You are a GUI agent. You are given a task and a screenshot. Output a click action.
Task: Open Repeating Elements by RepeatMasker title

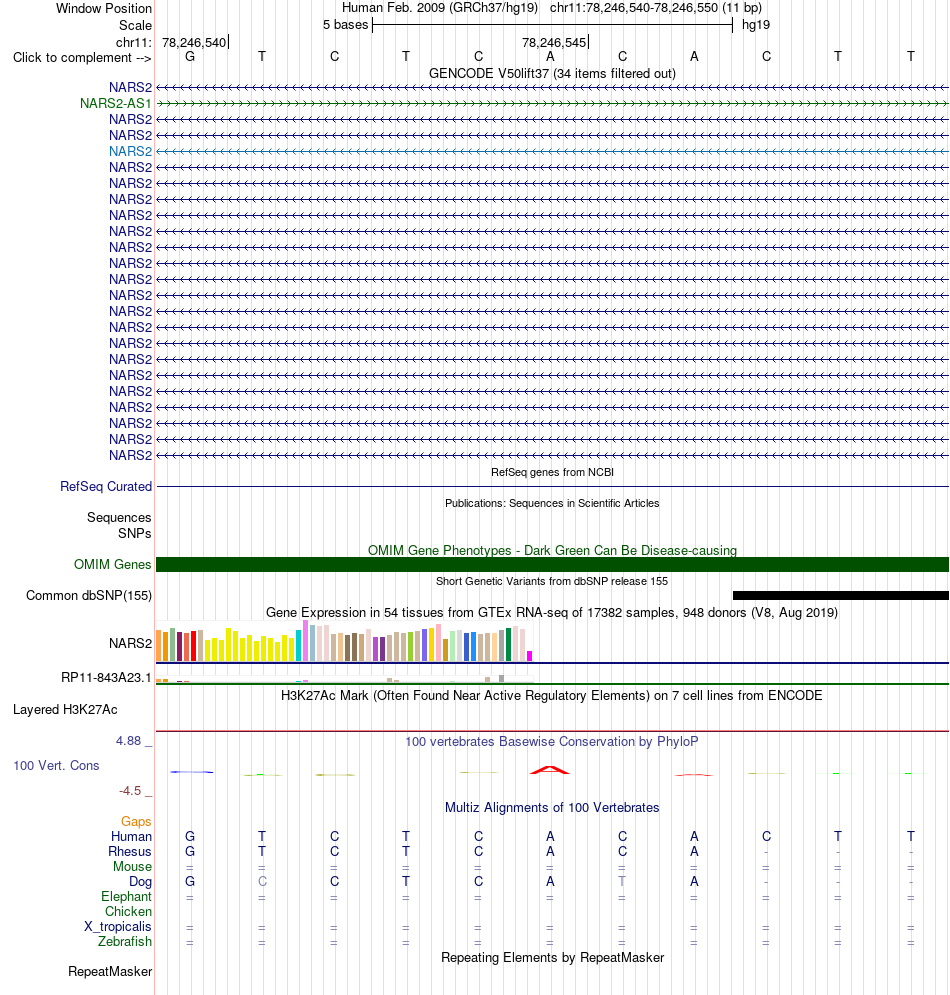click(552, 958)
